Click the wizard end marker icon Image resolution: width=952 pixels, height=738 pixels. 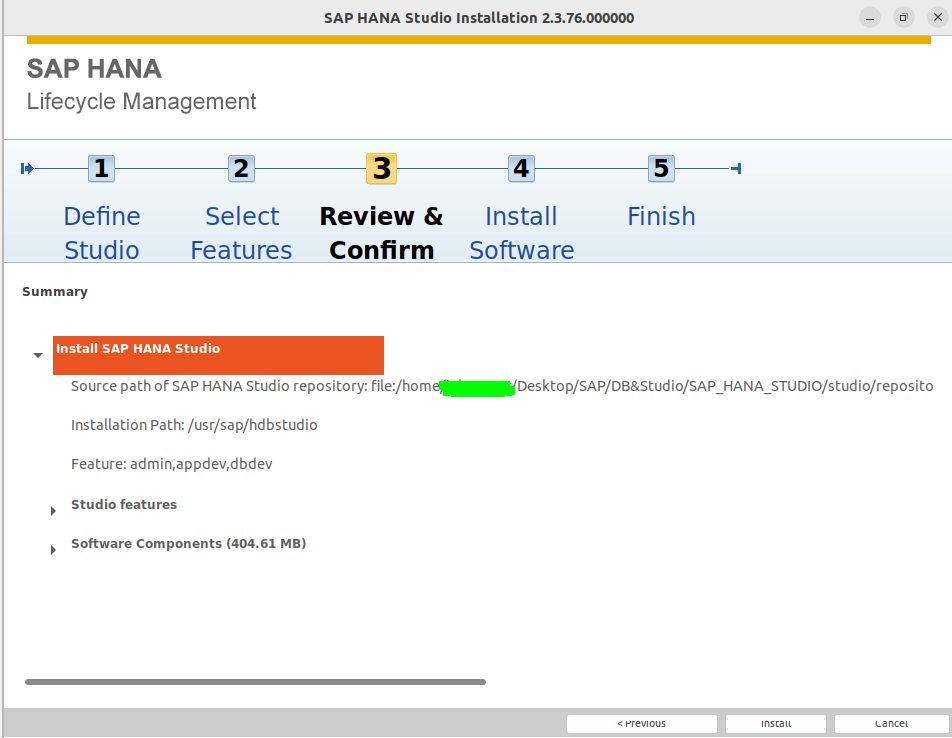(x=736, y=169)
